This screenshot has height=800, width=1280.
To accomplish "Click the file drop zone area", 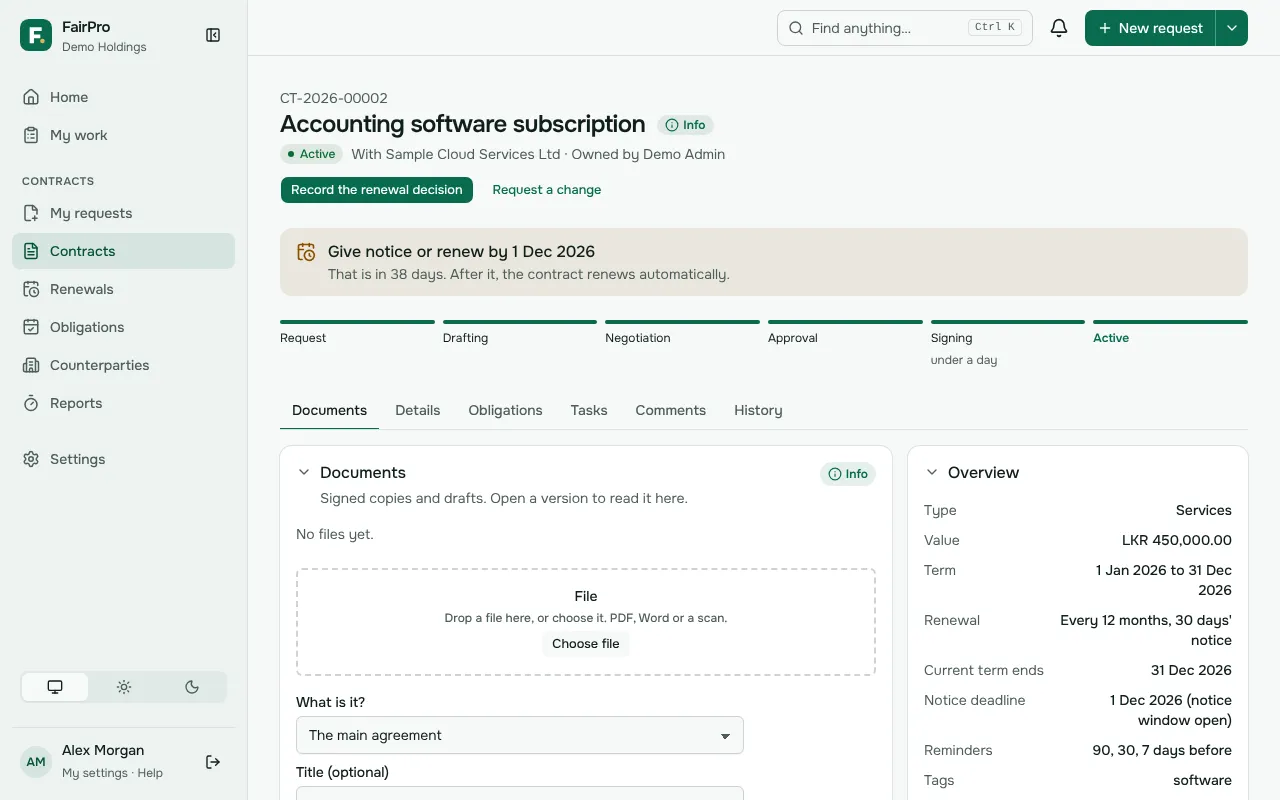I will click(586, 622).
